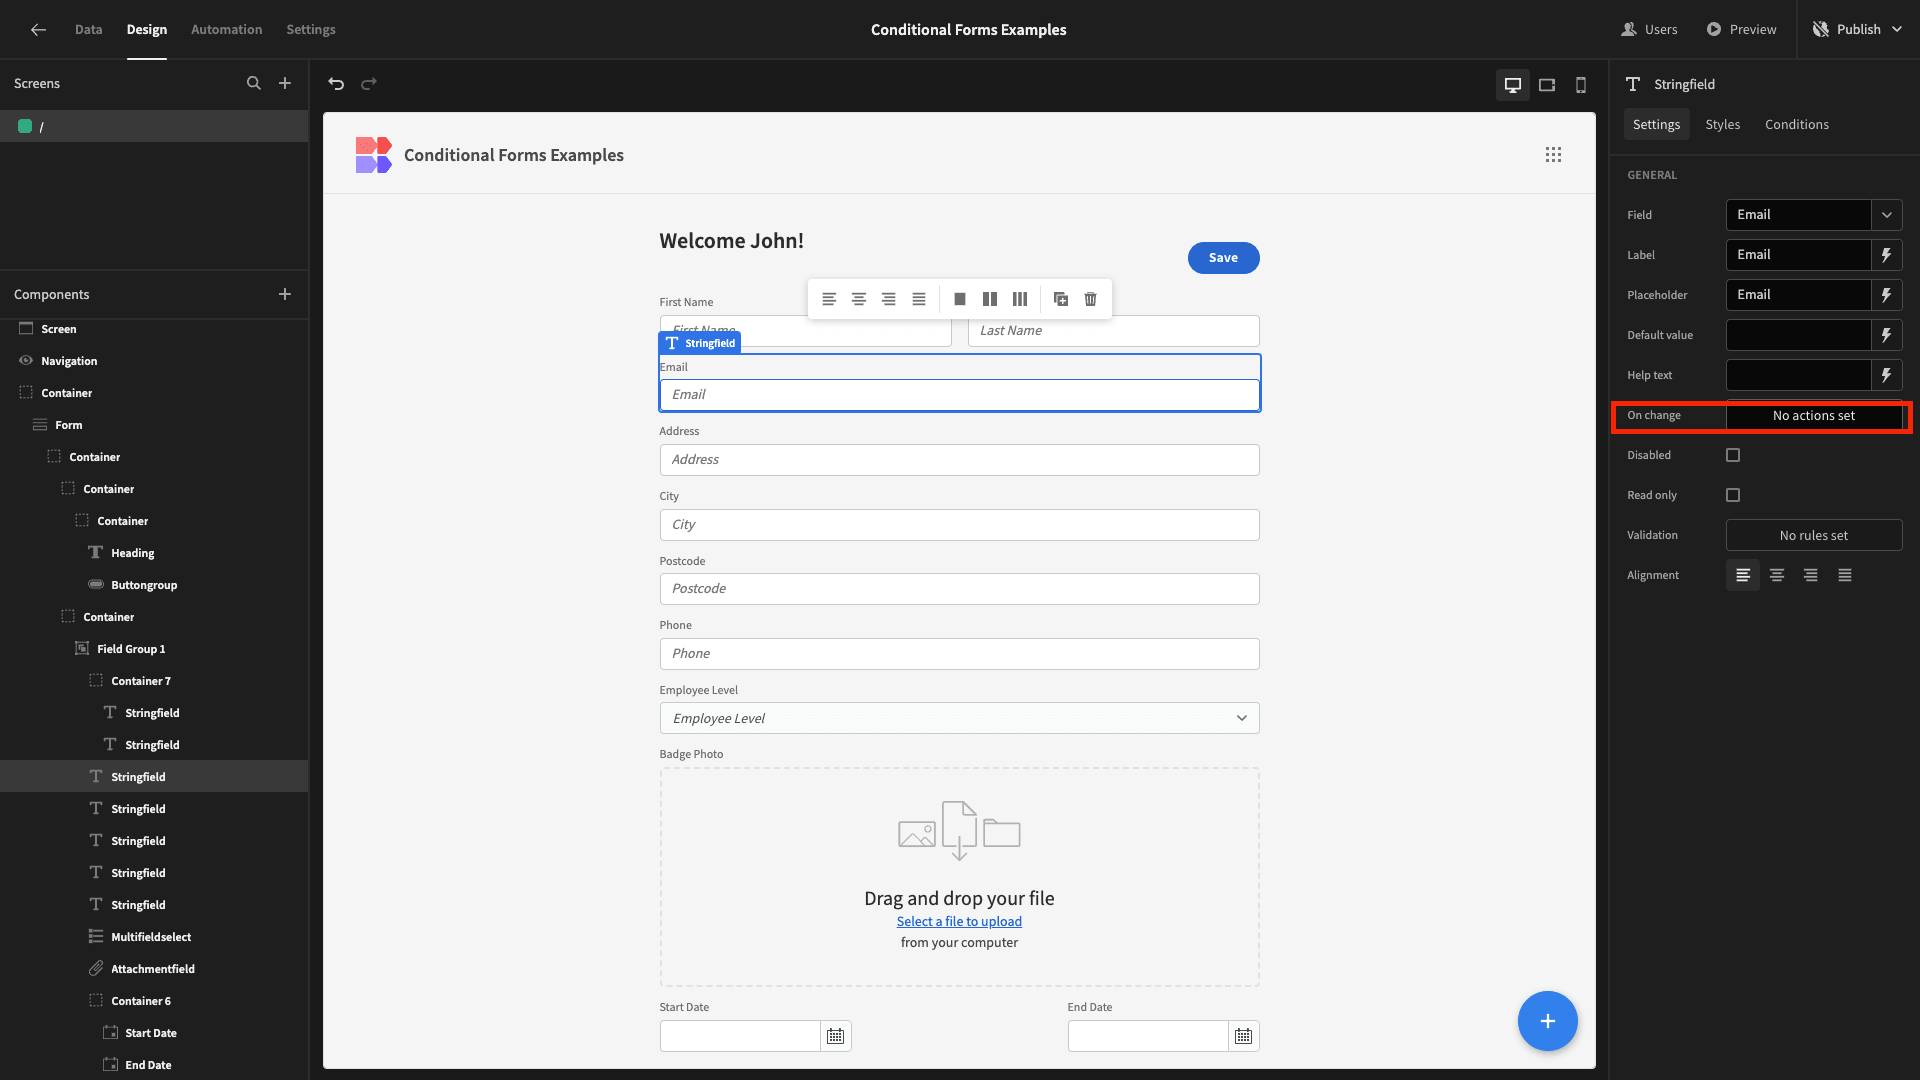The image size is (1920, 1080).
Task: Switch to the Styles tab
Action: [1722, 124]
